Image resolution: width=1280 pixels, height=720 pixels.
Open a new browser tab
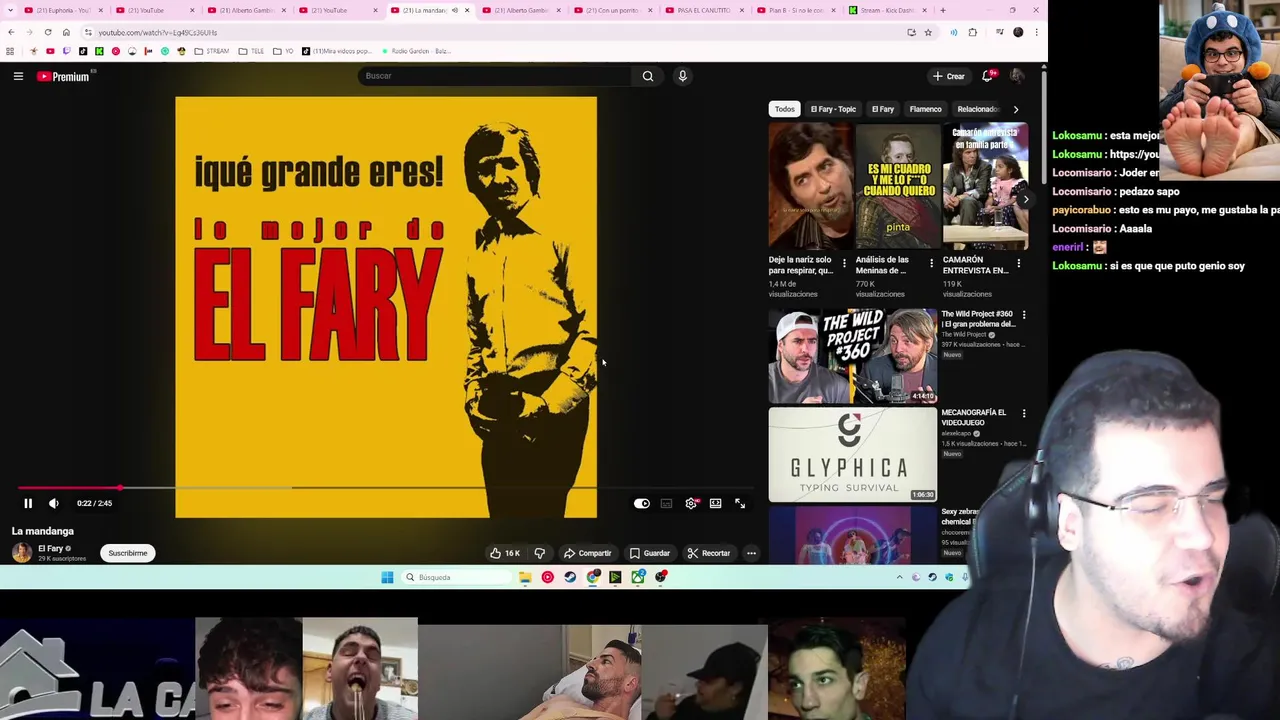point(943,10)
